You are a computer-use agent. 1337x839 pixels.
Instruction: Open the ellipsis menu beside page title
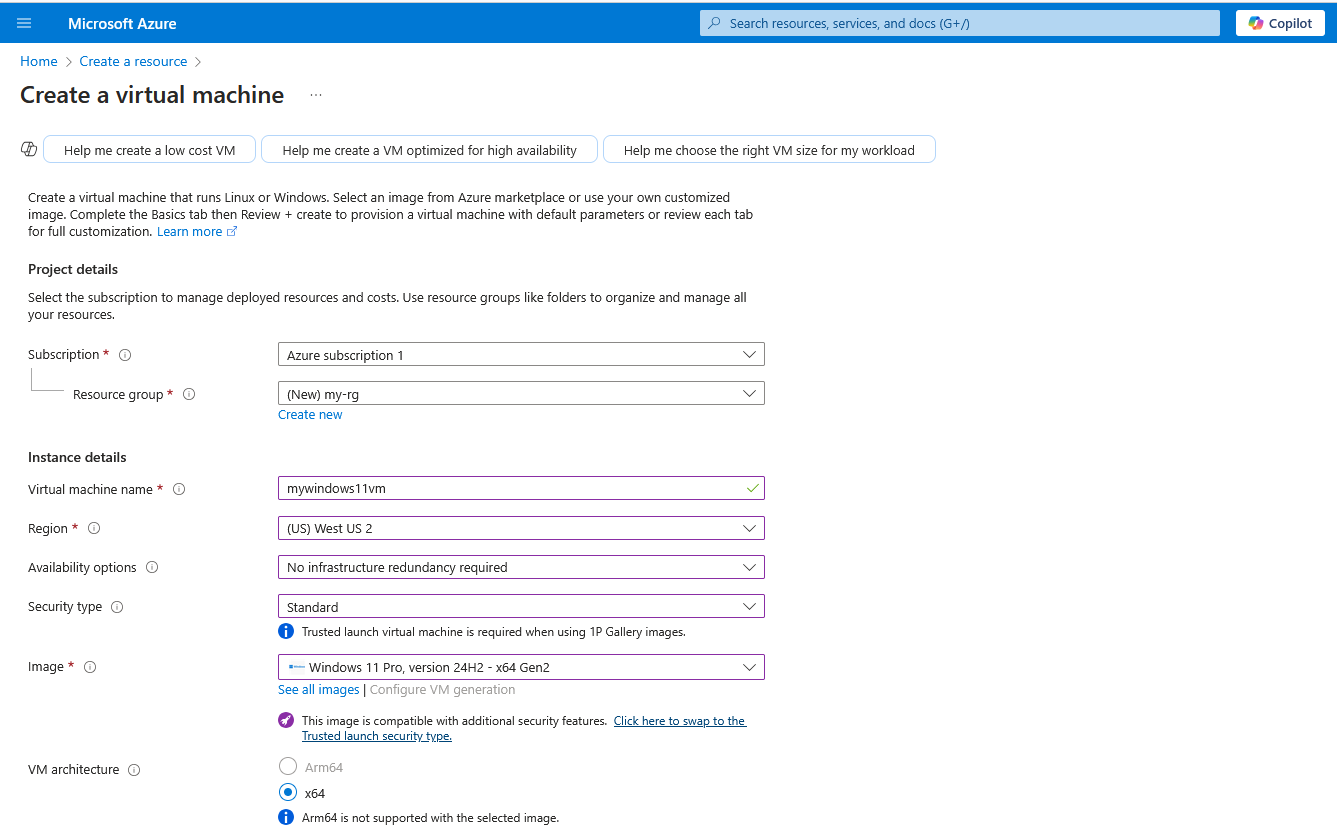coord(316,95)
